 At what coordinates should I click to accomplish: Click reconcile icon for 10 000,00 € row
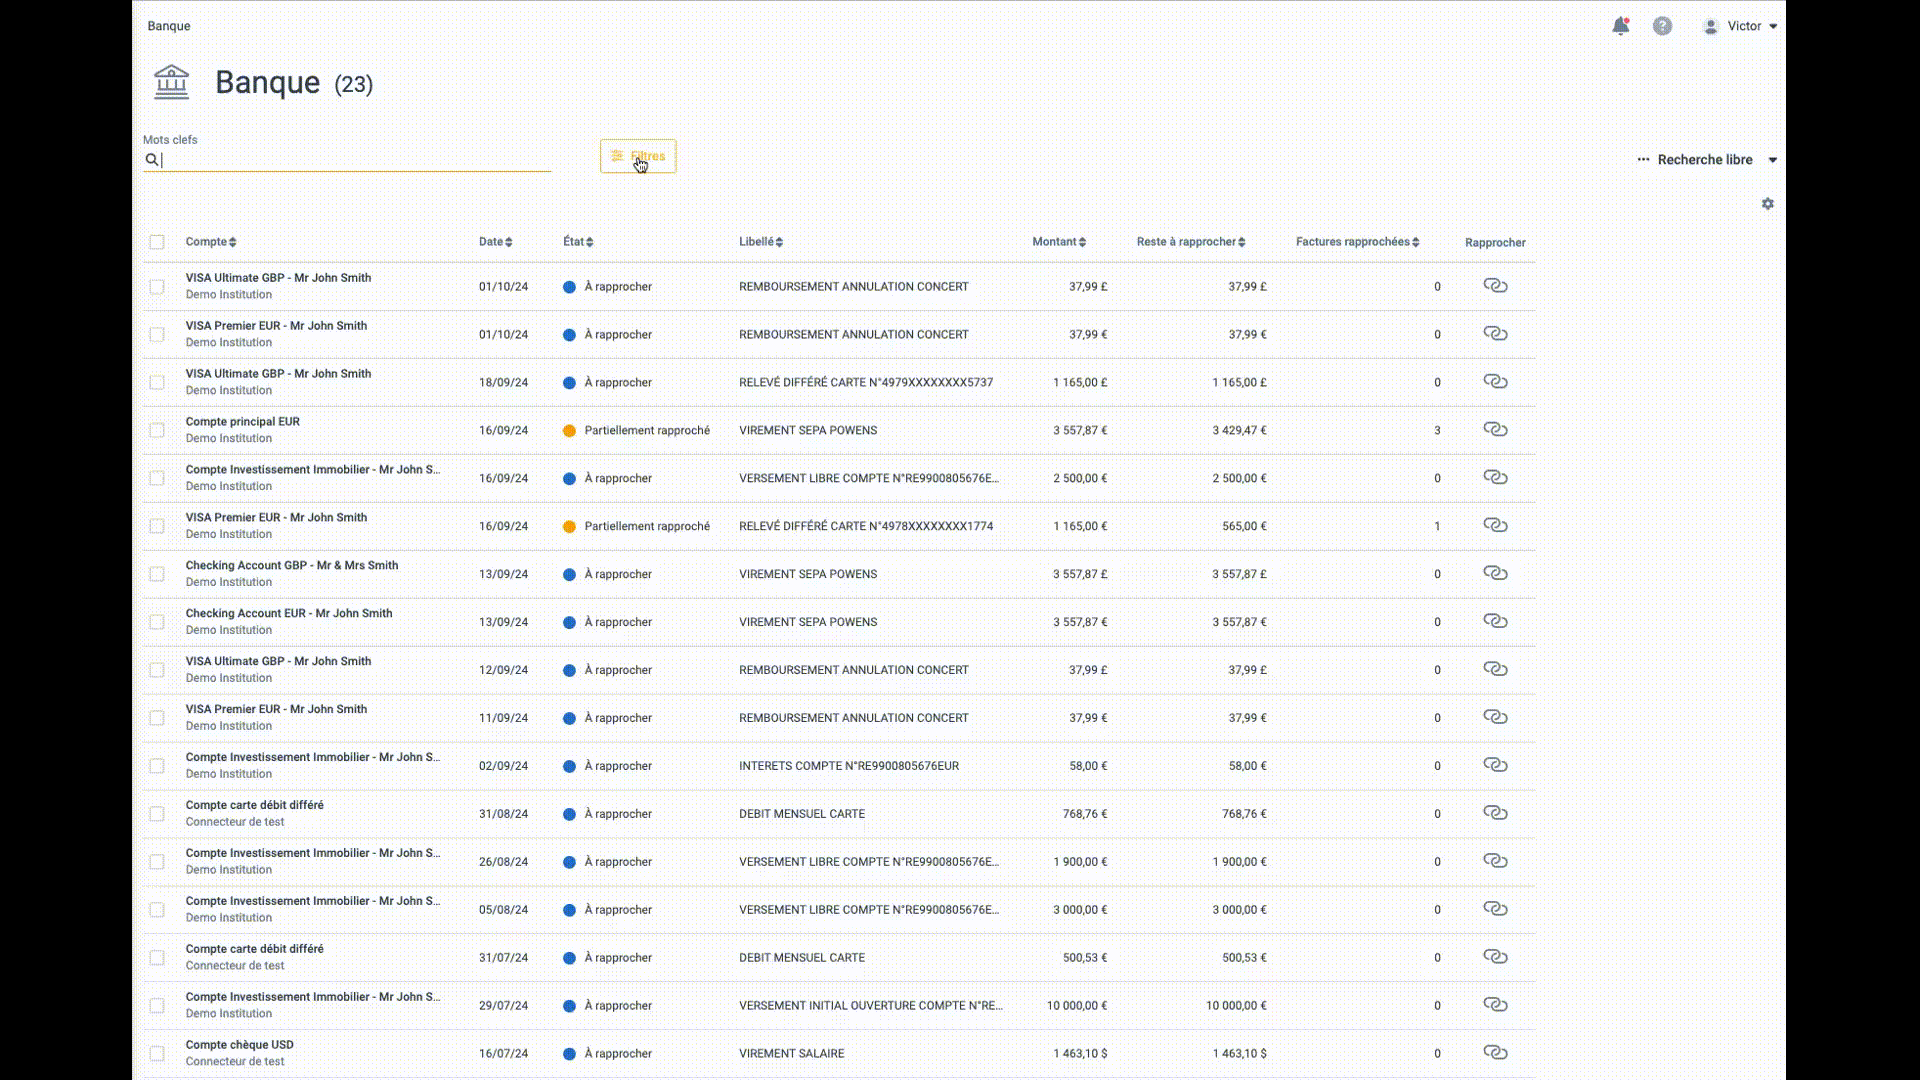click(1495, 1004)
